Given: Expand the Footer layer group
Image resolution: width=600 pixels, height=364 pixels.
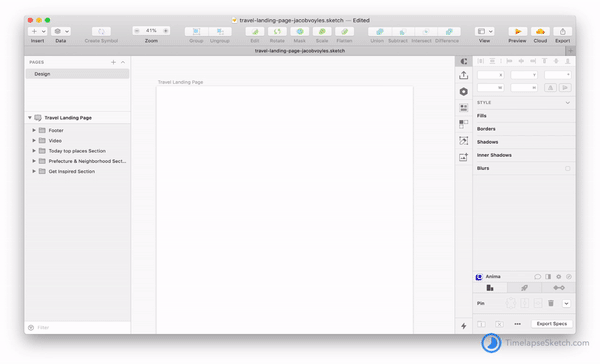Looking at the screenshot, I should tap(34, 131).
